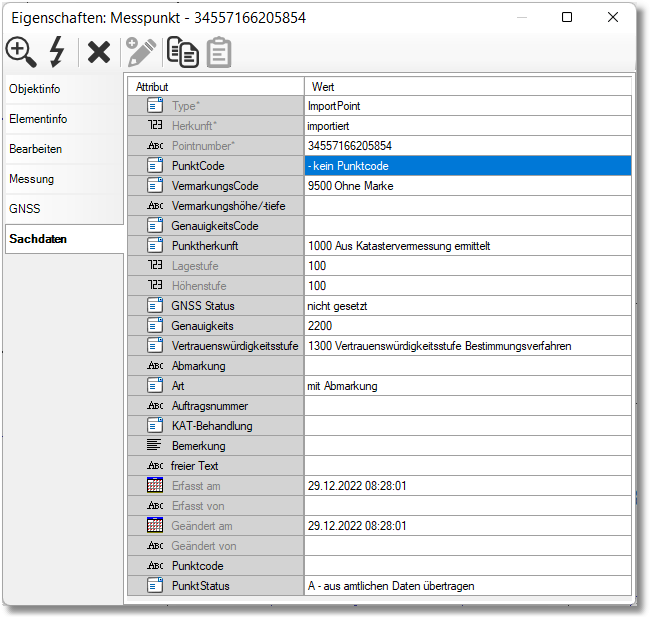The height and width of the screenshot is (620, 651).
Task: Go to the Messung tab
Action: tap(64, 179)
